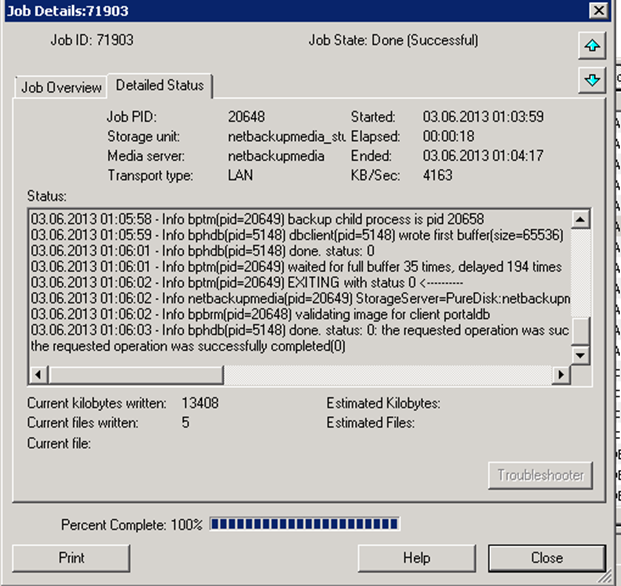Click media server value netbackupmedia
The height and width of the screenshot is (586, 621).
click(276, 156)
